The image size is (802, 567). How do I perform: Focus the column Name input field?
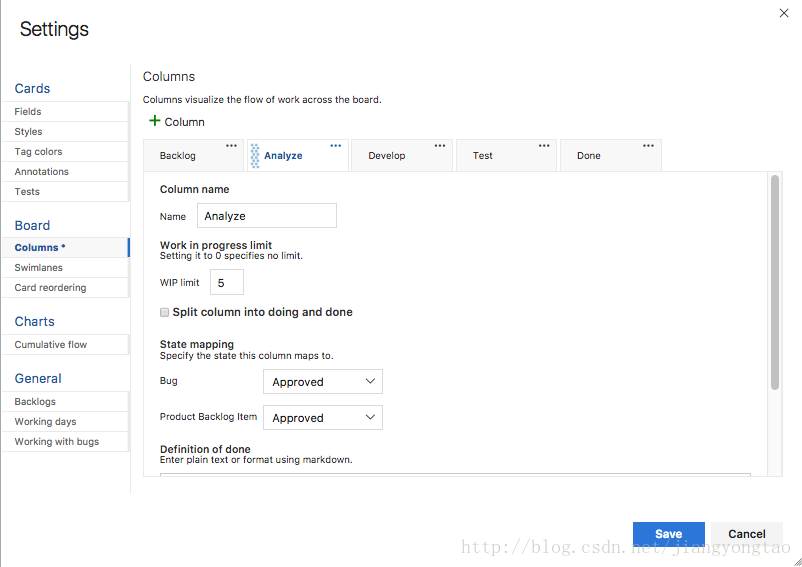point(267,216)
